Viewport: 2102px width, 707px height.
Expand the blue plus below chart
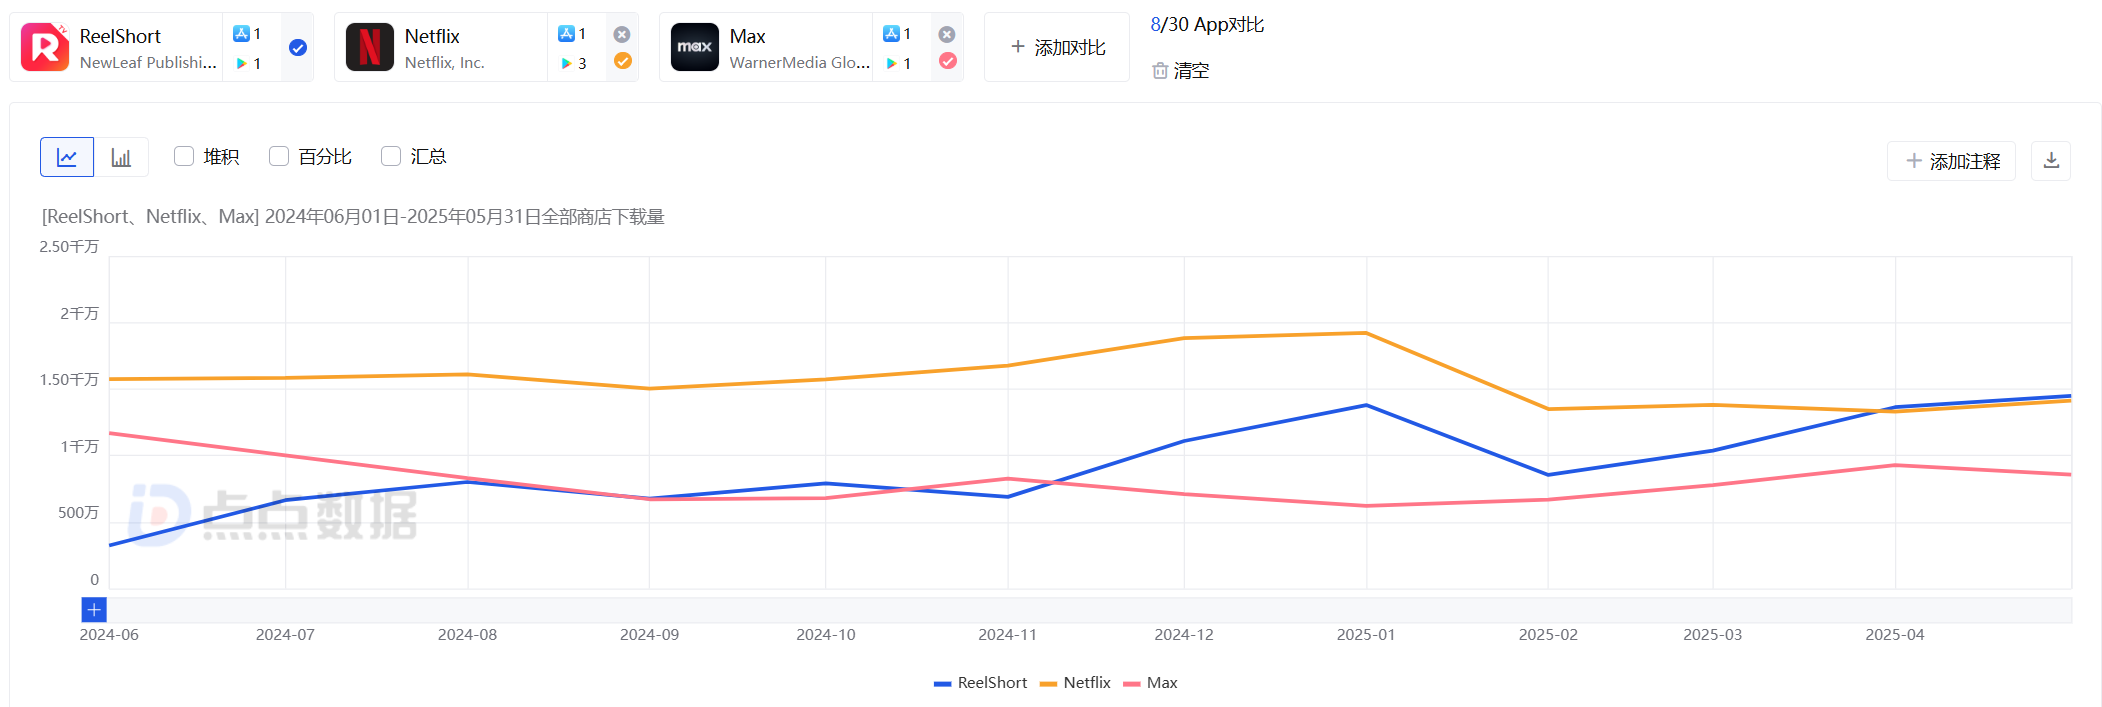(x=94, y=610)
